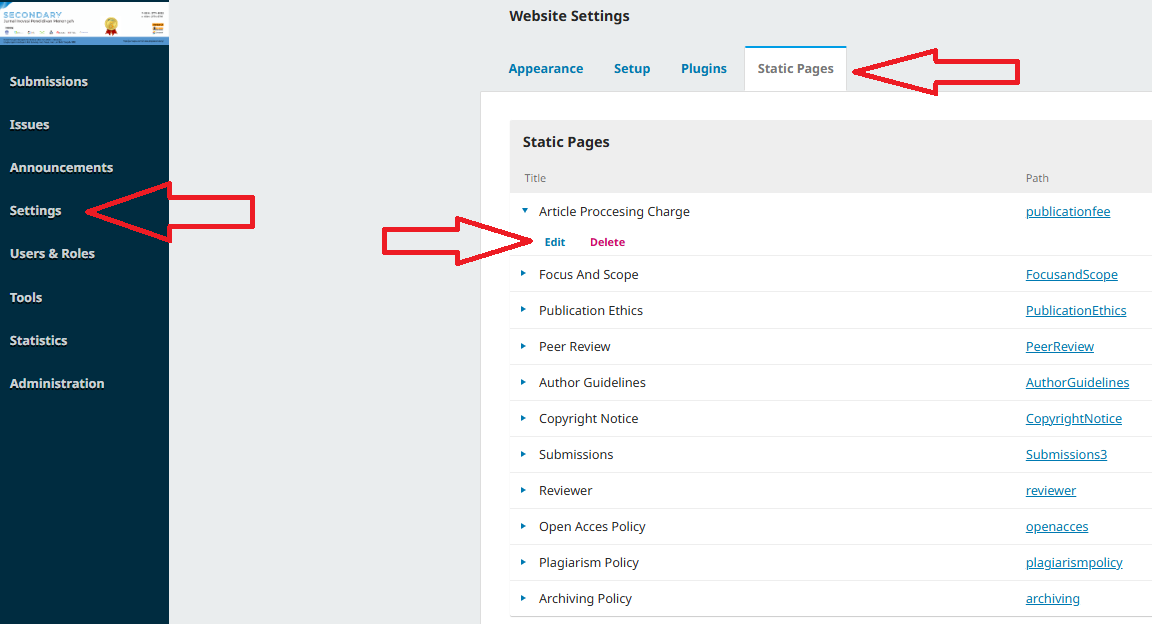Open Users & Roles section
1152x624 pixels.
tap(52, 253)
